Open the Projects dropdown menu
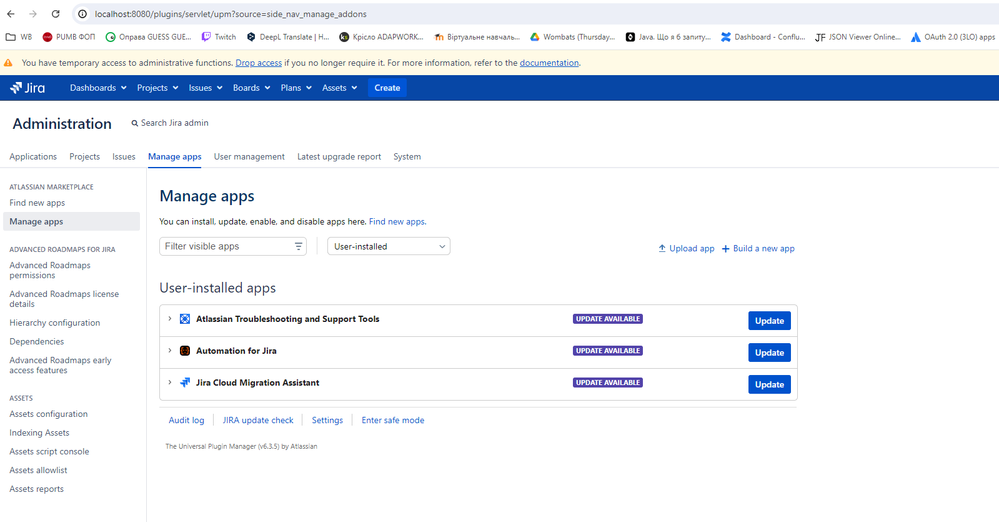This screenshot has height=522, width=999. coord(157,88)
